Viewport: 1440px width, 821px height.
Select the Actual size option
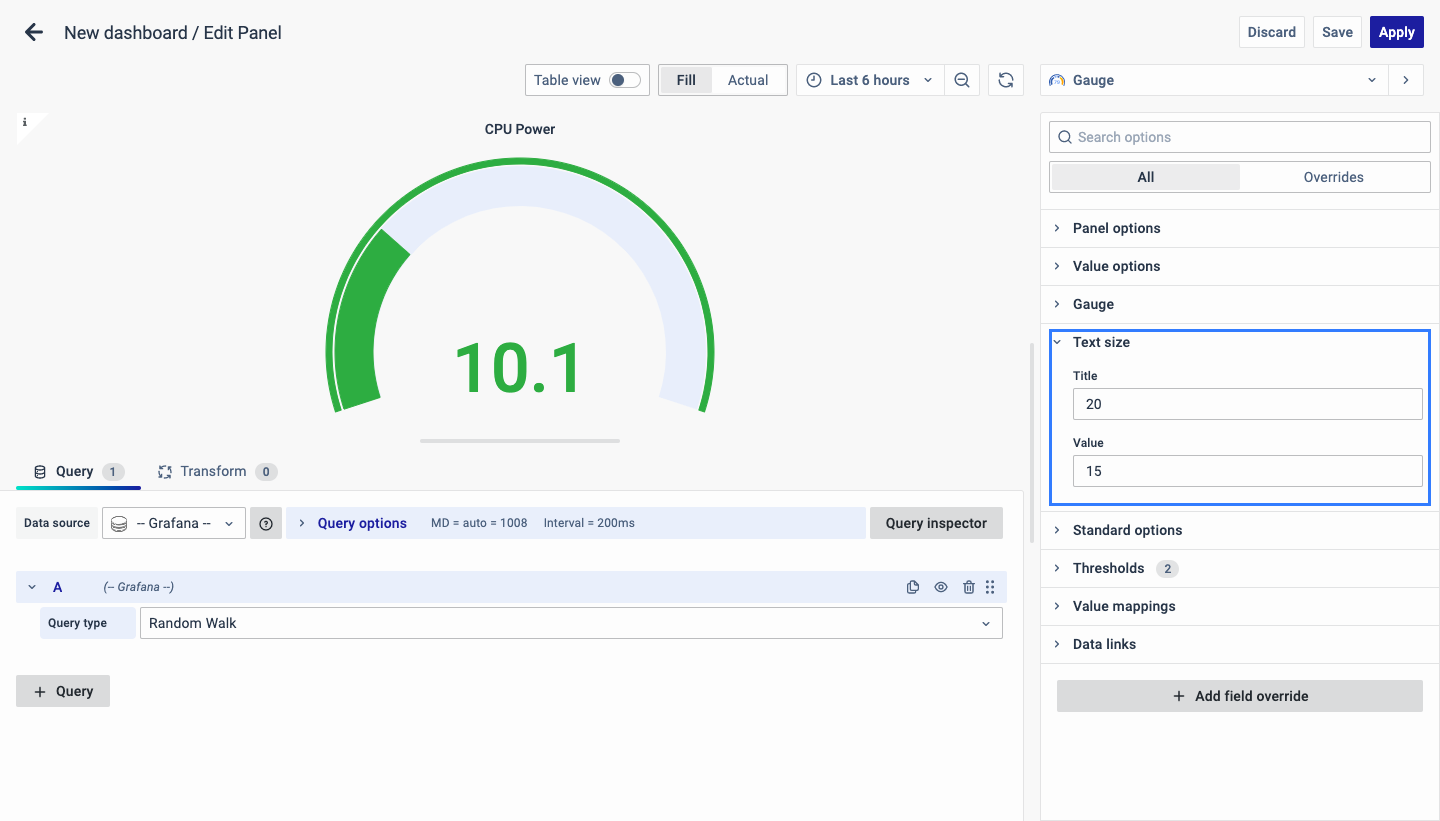pos(747,80)
